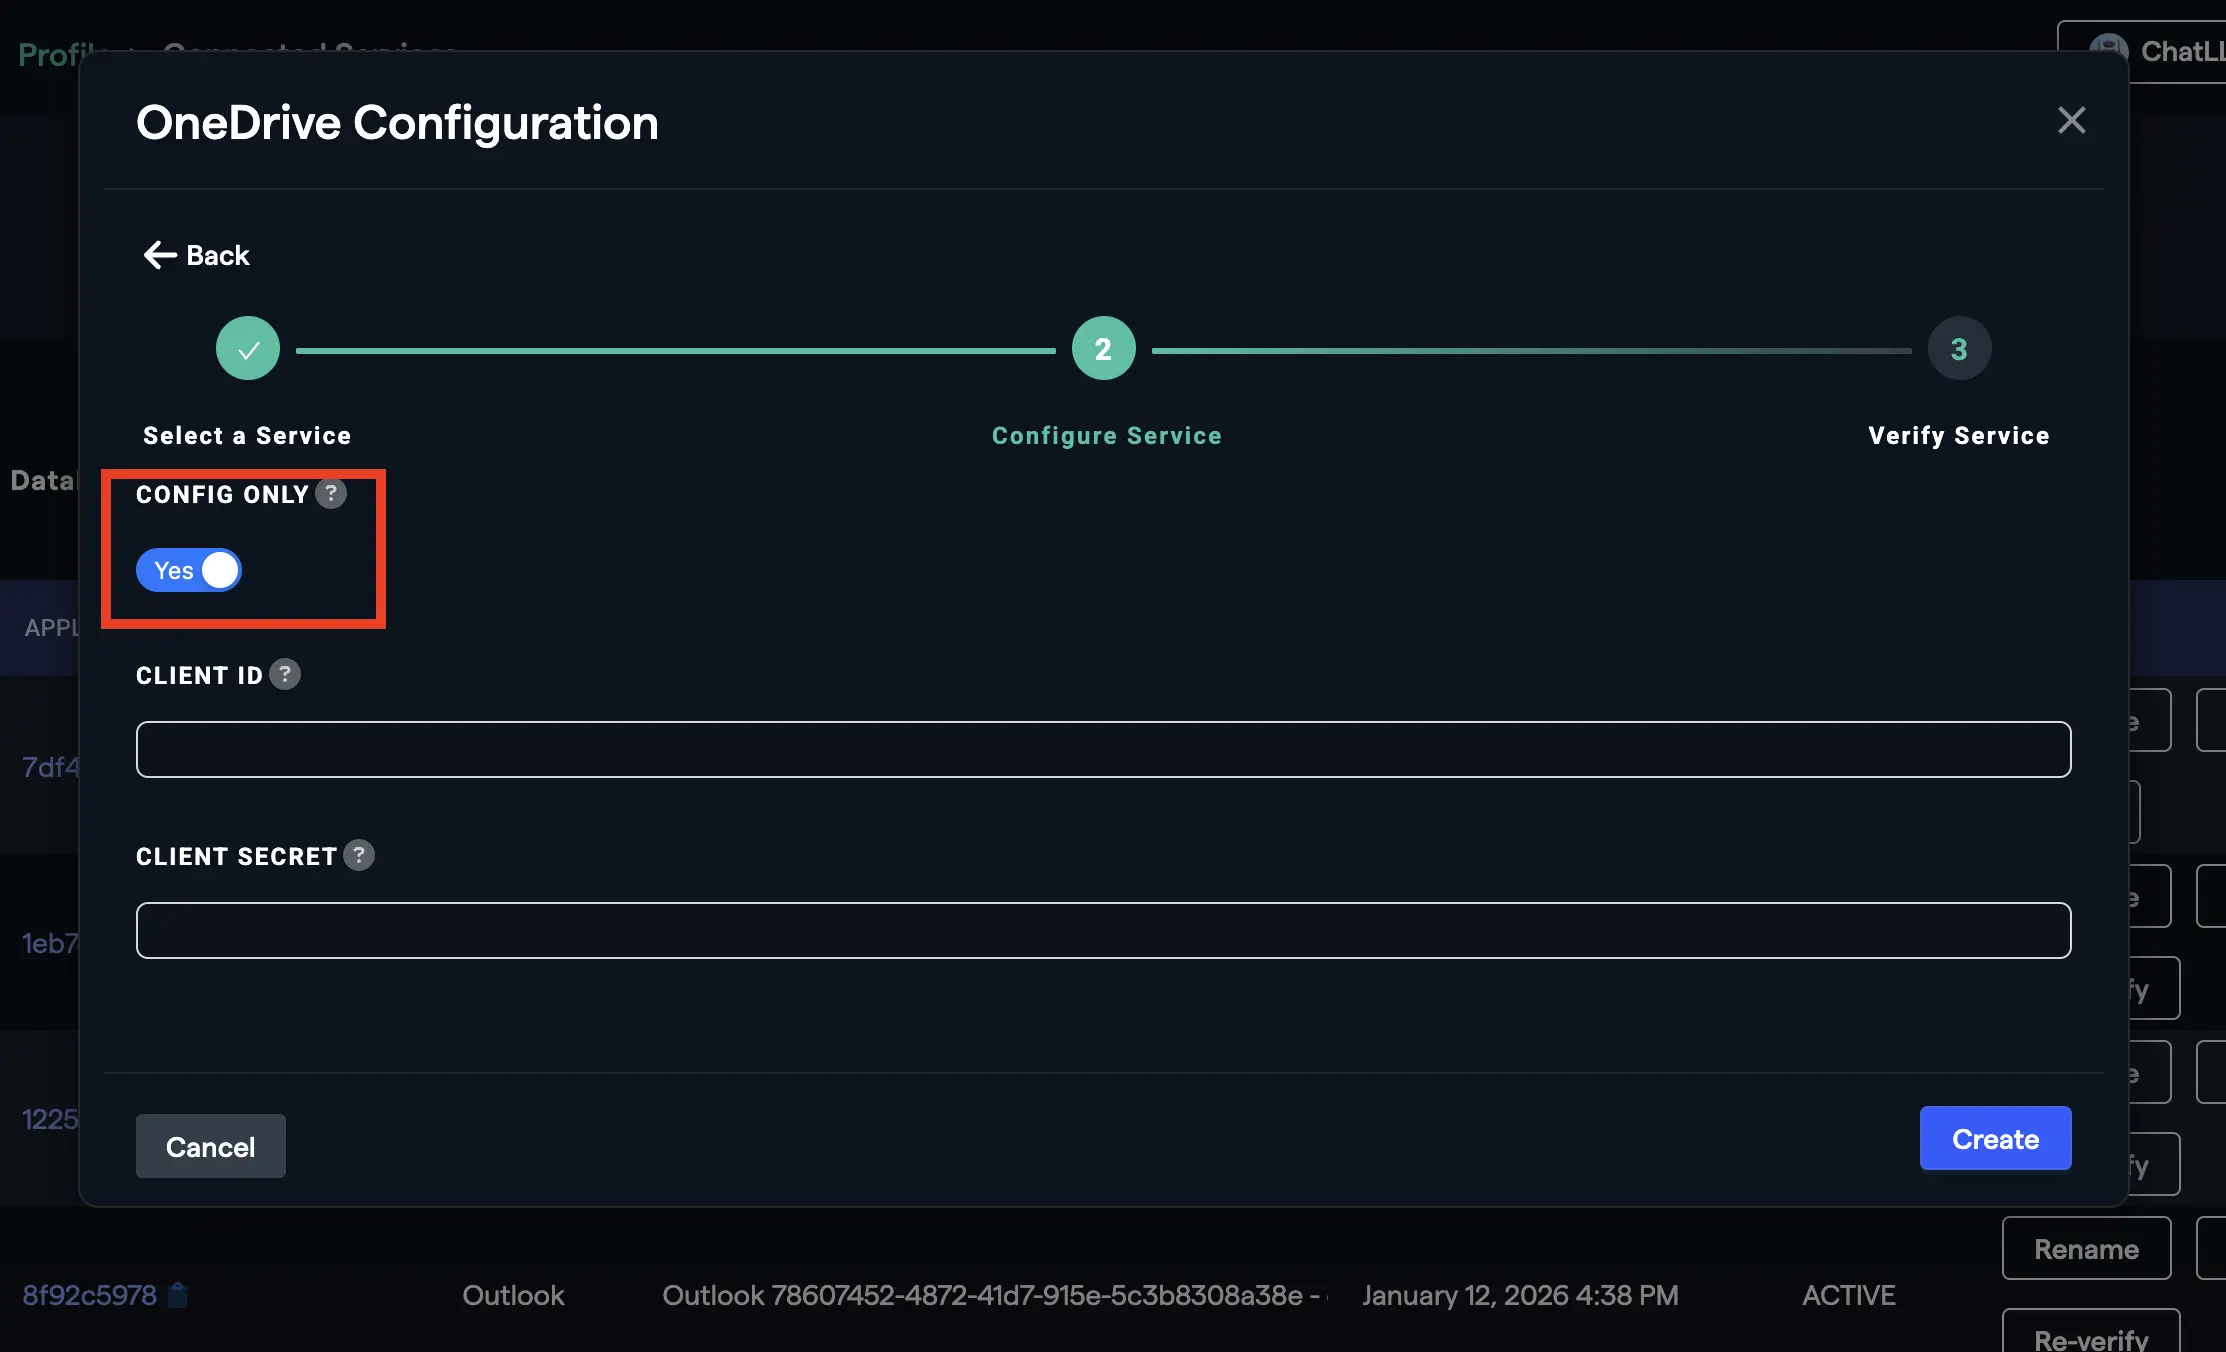
Task: Click the step 2 Configure Service circle
Action: 1103,349
